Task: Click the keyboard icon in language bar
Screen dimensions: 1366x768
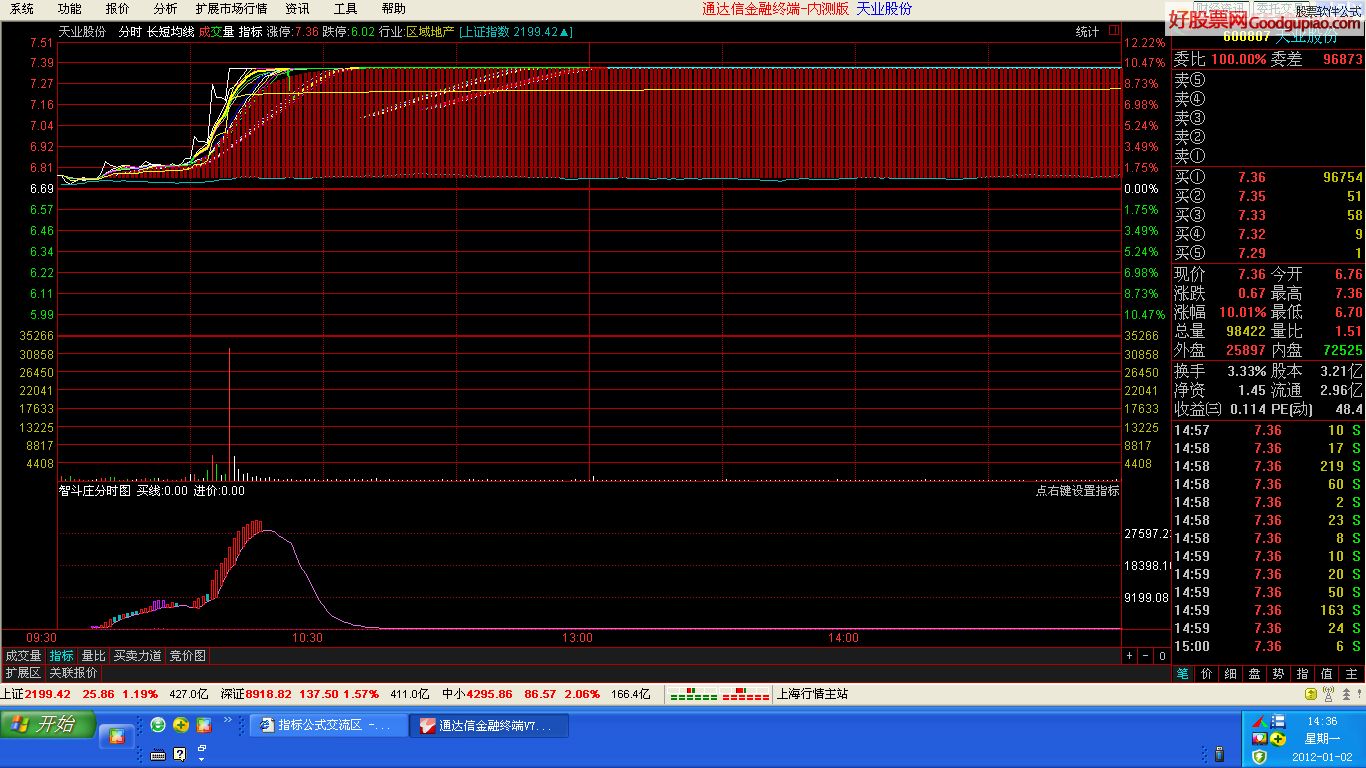Action: tap(158, 753)
